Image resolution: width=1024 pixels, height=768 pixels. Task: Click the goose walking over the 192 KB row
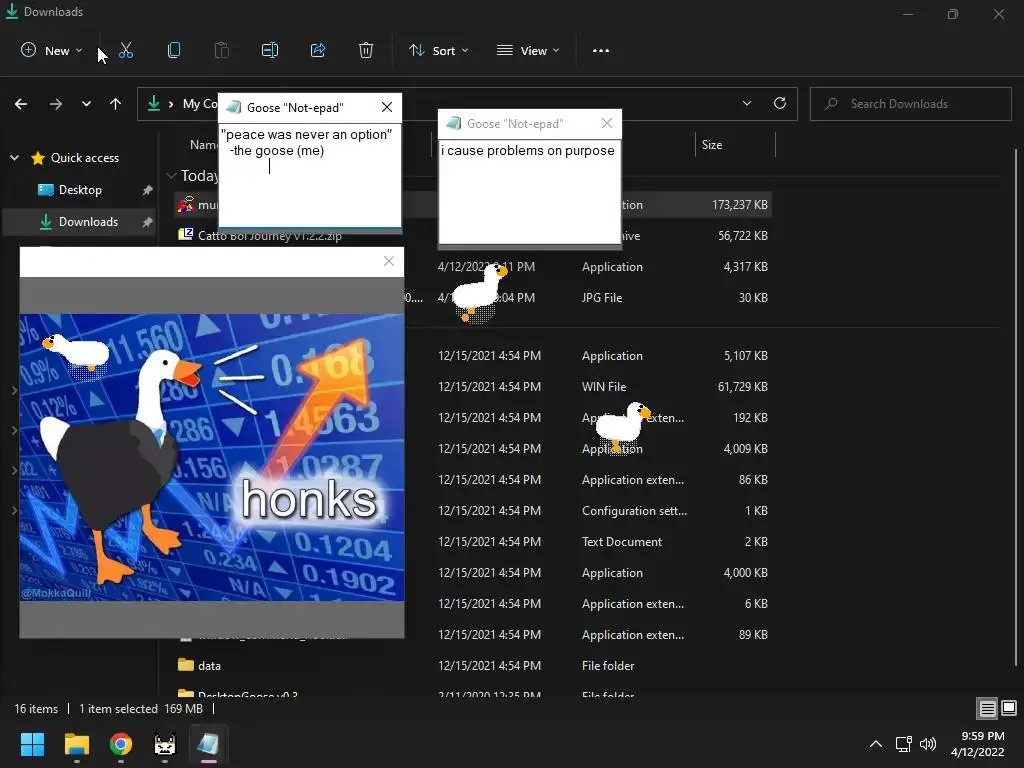623,427
